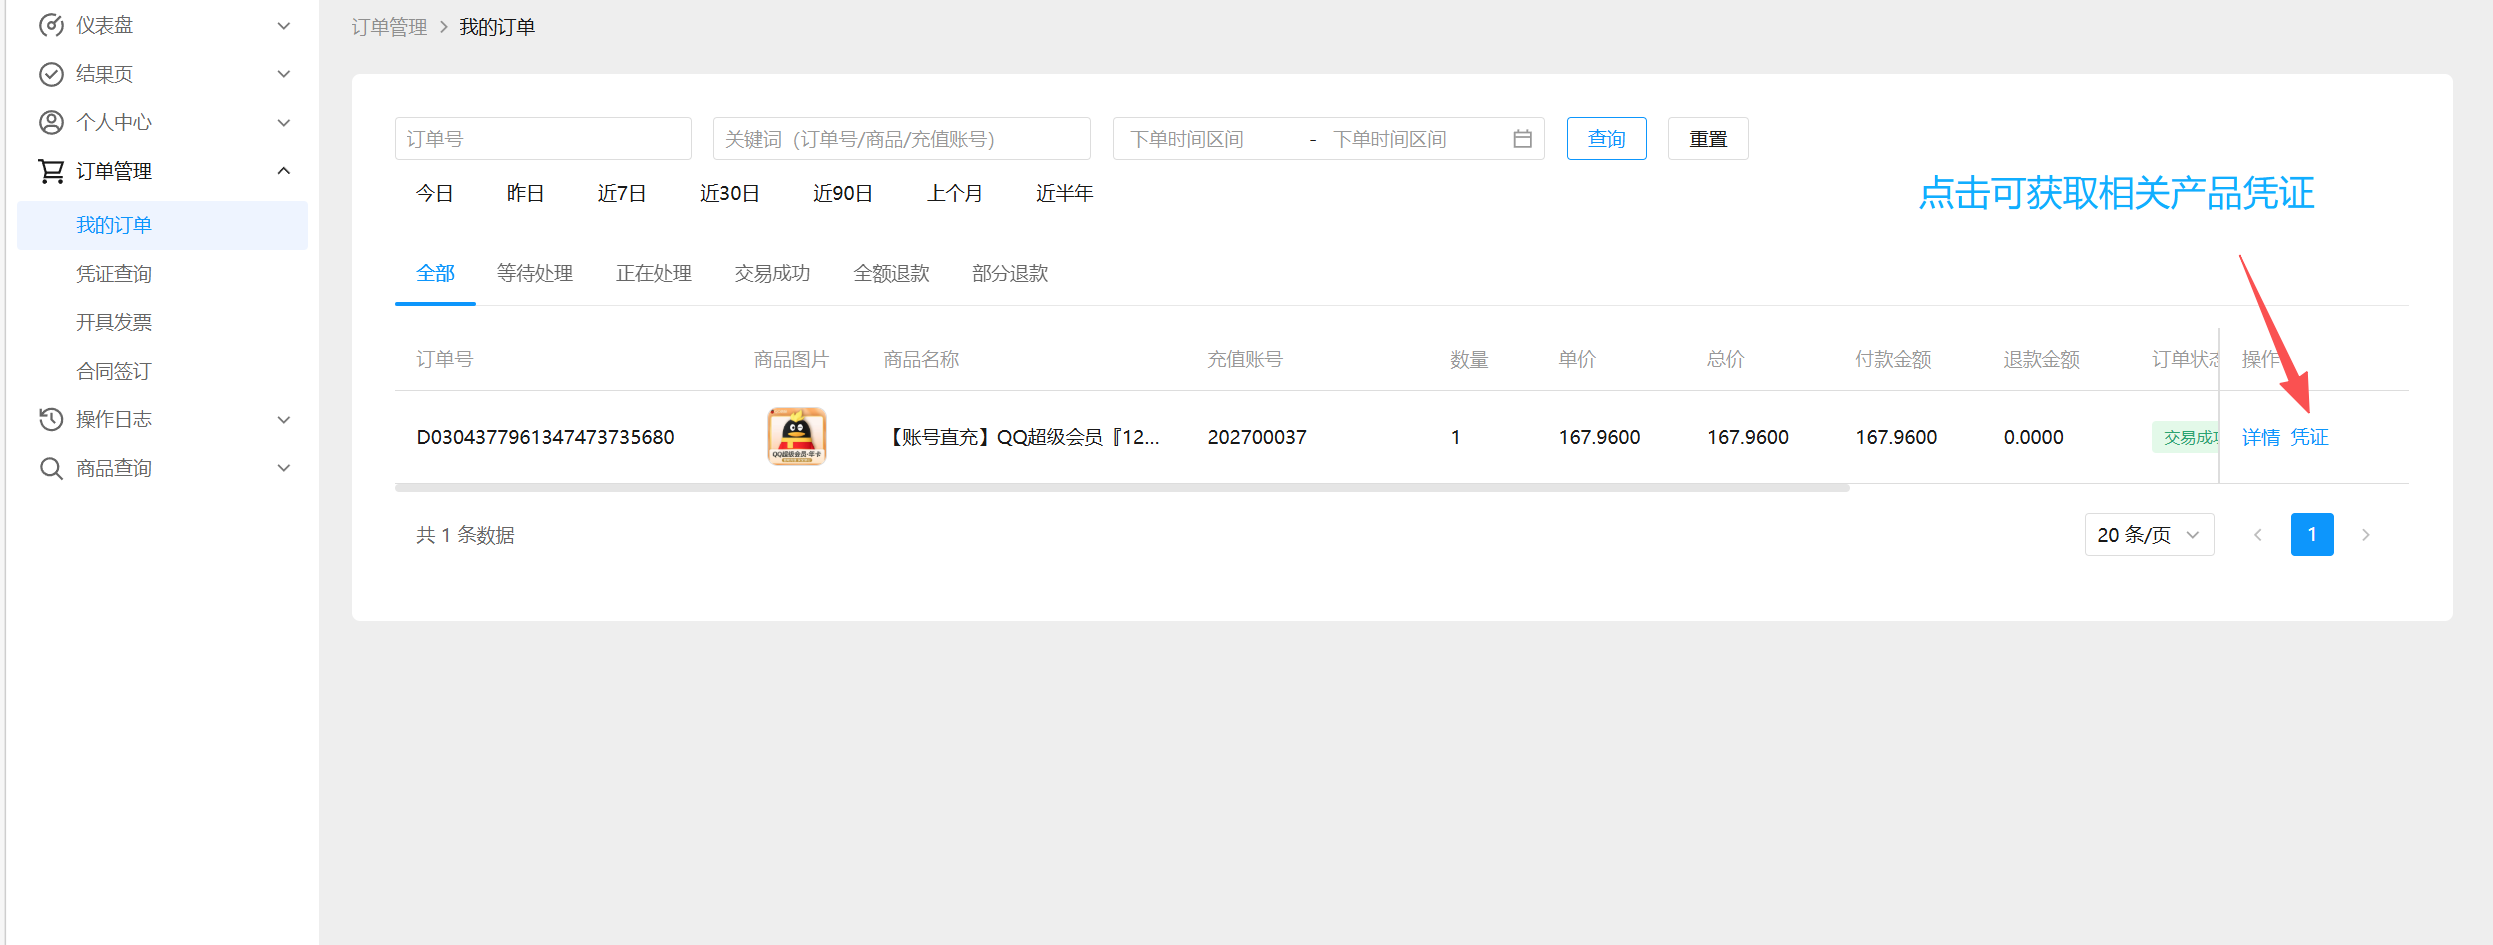Collapse the 订单管理 menu chevron
Viewport: 2493px width, 945px height.
(x=284, y=171)
